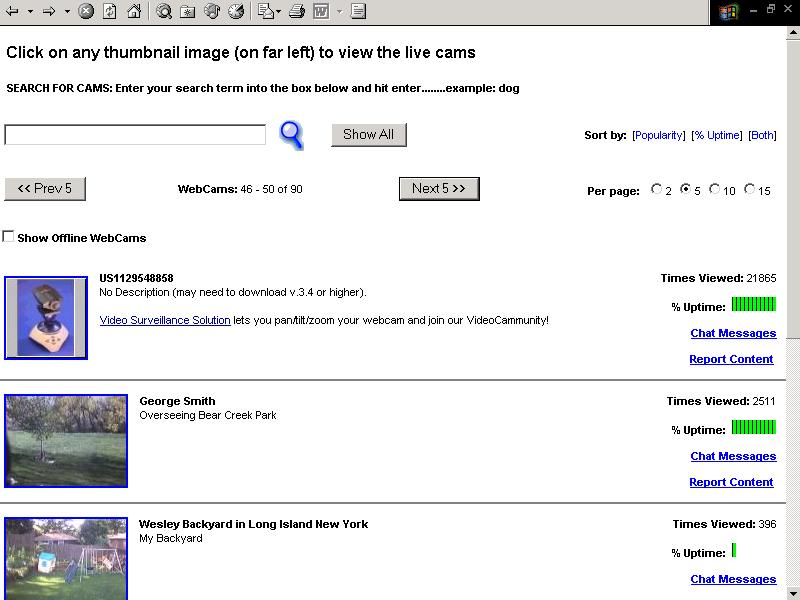Sort webcams by % Uptime

coord(716,135)
